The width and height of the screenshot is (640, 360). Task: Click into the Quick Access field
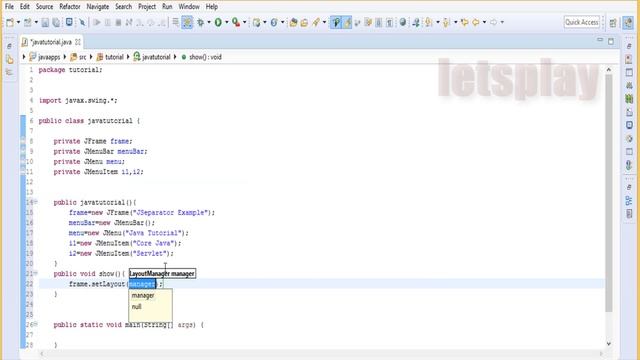pos(582,22)
